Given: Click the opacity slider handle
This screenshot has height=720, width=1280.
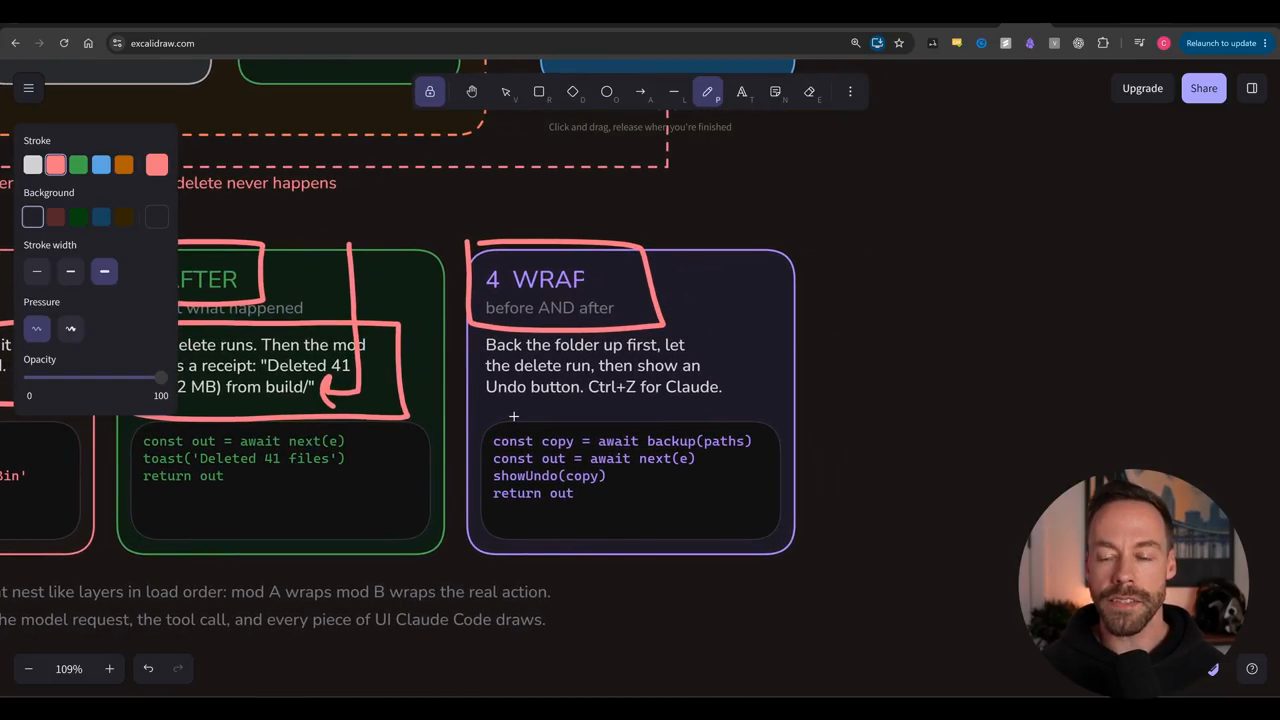Looking at the screenshot, I should click(x=161, y=378).
